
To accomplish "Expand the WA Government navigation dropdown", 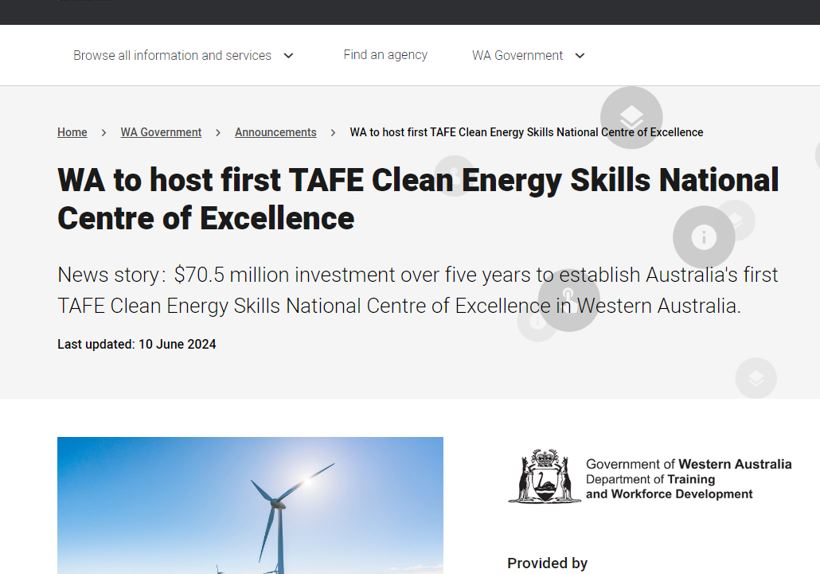I will pyautogui.click(x=528, y=55).
